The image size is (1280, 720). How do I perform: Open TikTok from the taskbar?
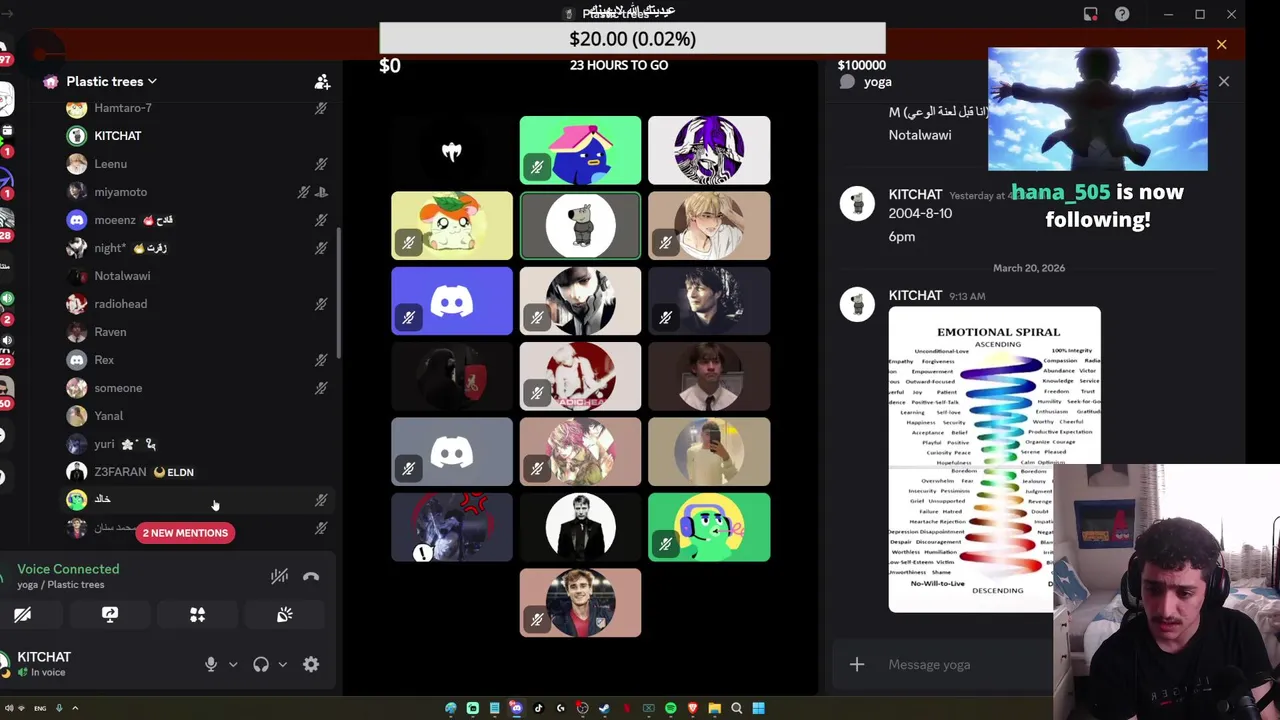(538, 708)
